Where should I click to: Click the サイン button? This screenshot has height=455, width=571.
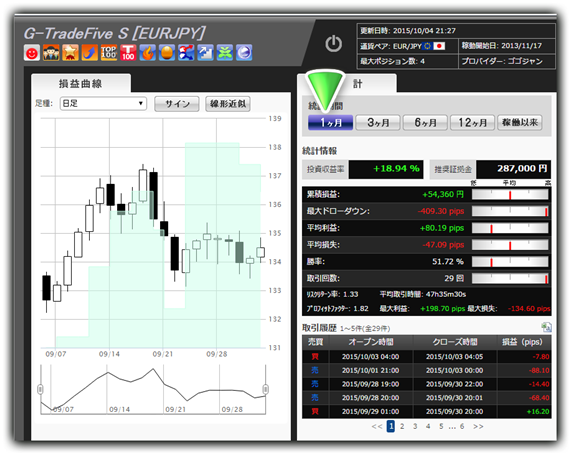coord(177,104)
